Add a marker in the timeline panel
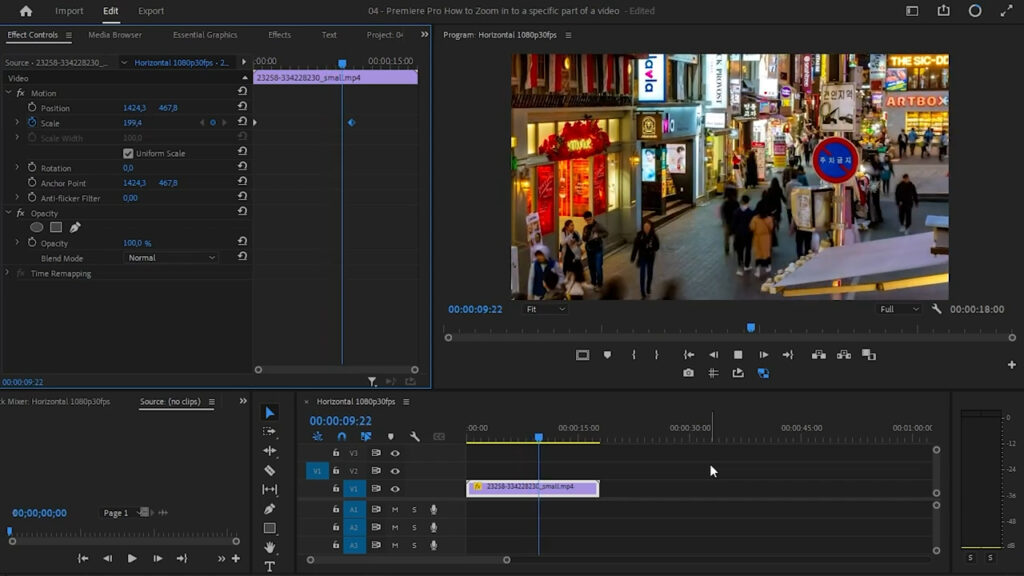Image resolution: width=1024 pixels, height=576 pixels. 391,436
